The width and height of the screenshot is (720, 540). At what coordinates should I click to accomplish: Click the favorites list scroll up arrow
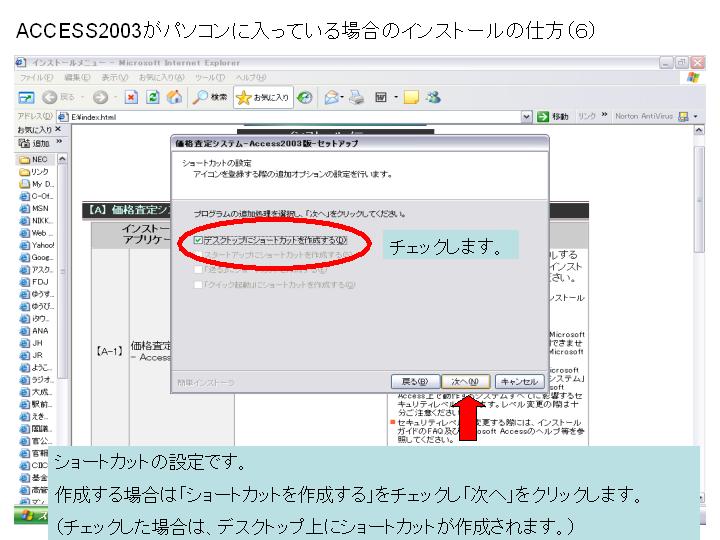(62, 159)
